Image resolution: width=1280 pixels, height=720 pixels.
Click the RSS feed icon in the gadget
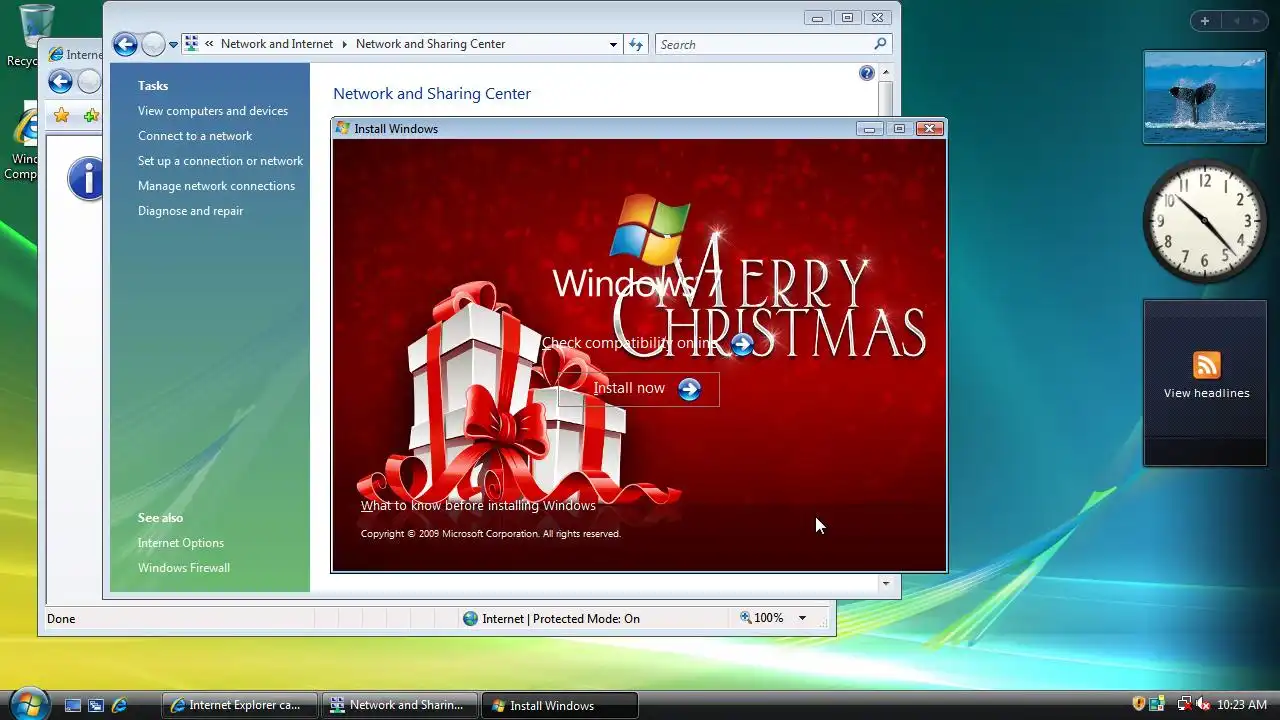pyautogui.click(x=1207, y=365)
